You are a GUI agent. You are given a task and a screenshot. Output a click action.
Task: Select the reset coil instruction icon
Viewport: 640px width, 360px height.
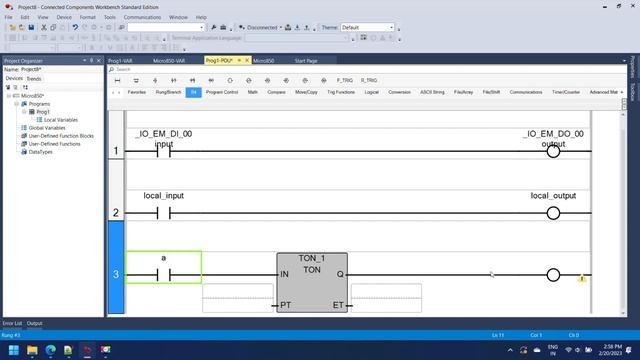[x=287, y=80]
